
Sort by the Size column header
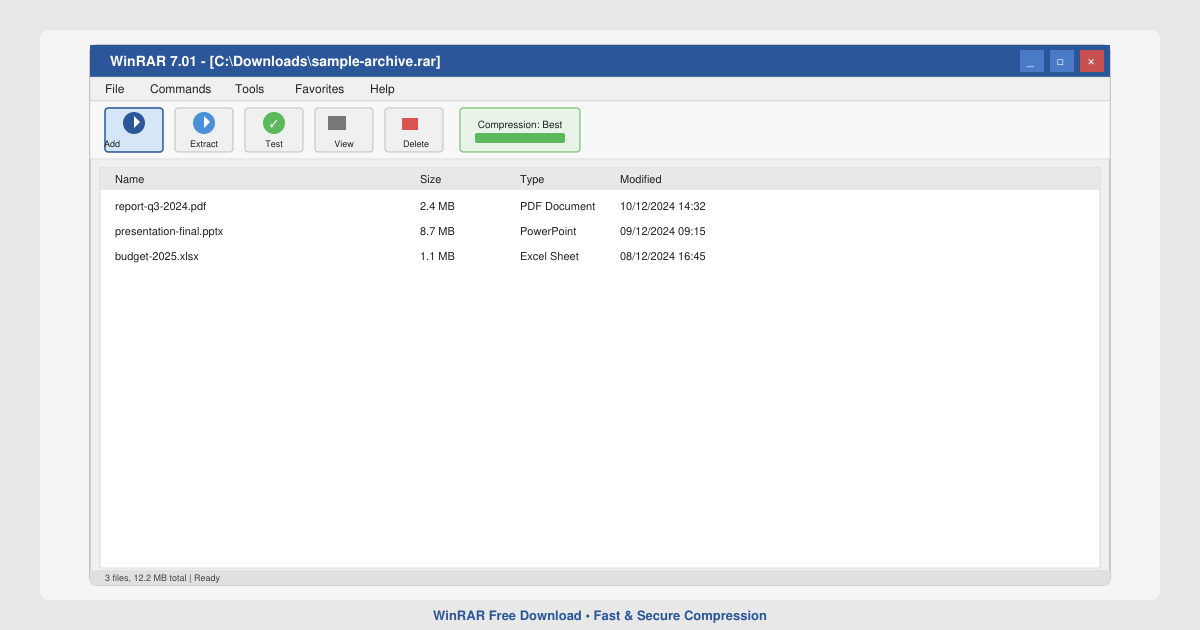tap(430, 179)
